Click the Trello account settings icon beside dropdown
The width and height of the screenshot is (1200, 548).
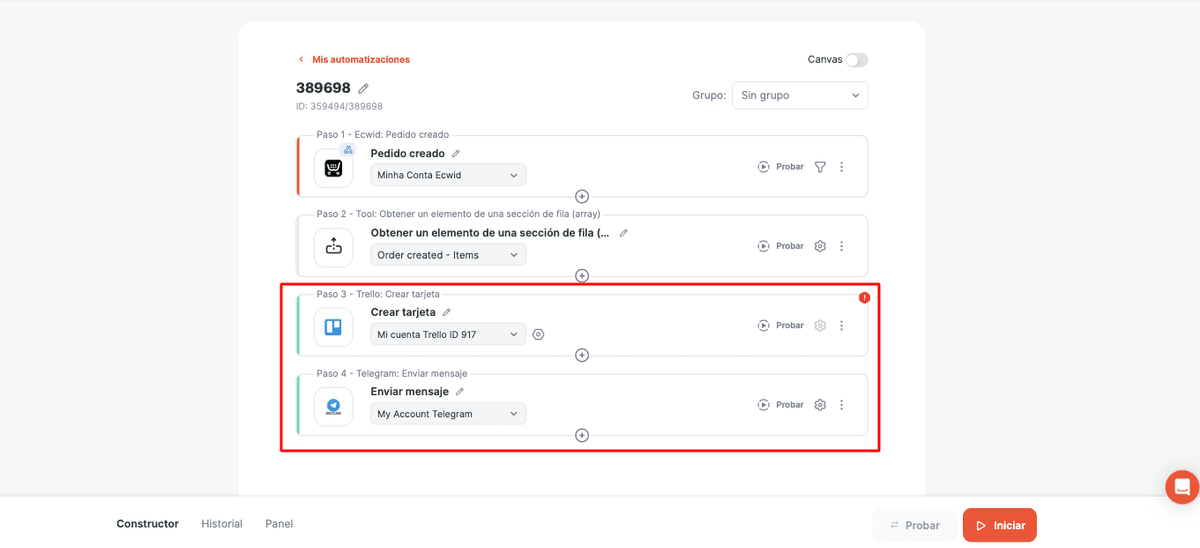click(x=538, y=334)
